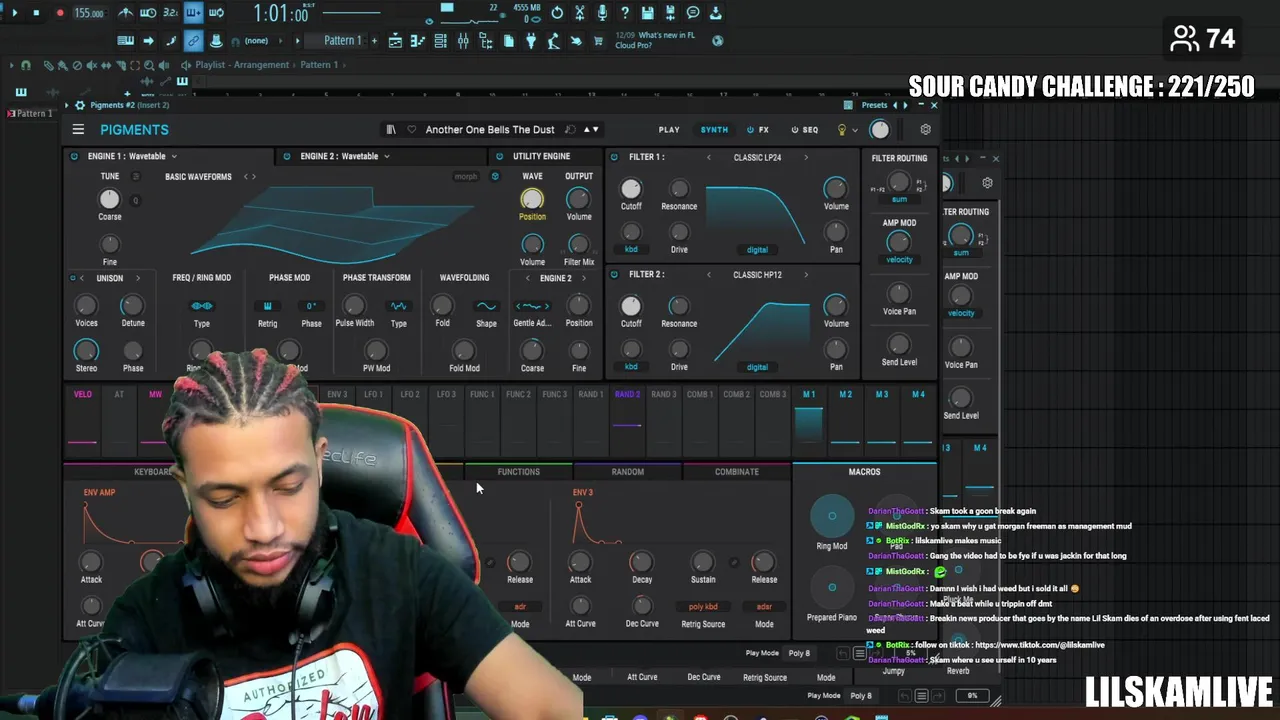Toggle the metronome icon
The height and width of the screenshot is (720, 1280).
(x=126, y=13)
